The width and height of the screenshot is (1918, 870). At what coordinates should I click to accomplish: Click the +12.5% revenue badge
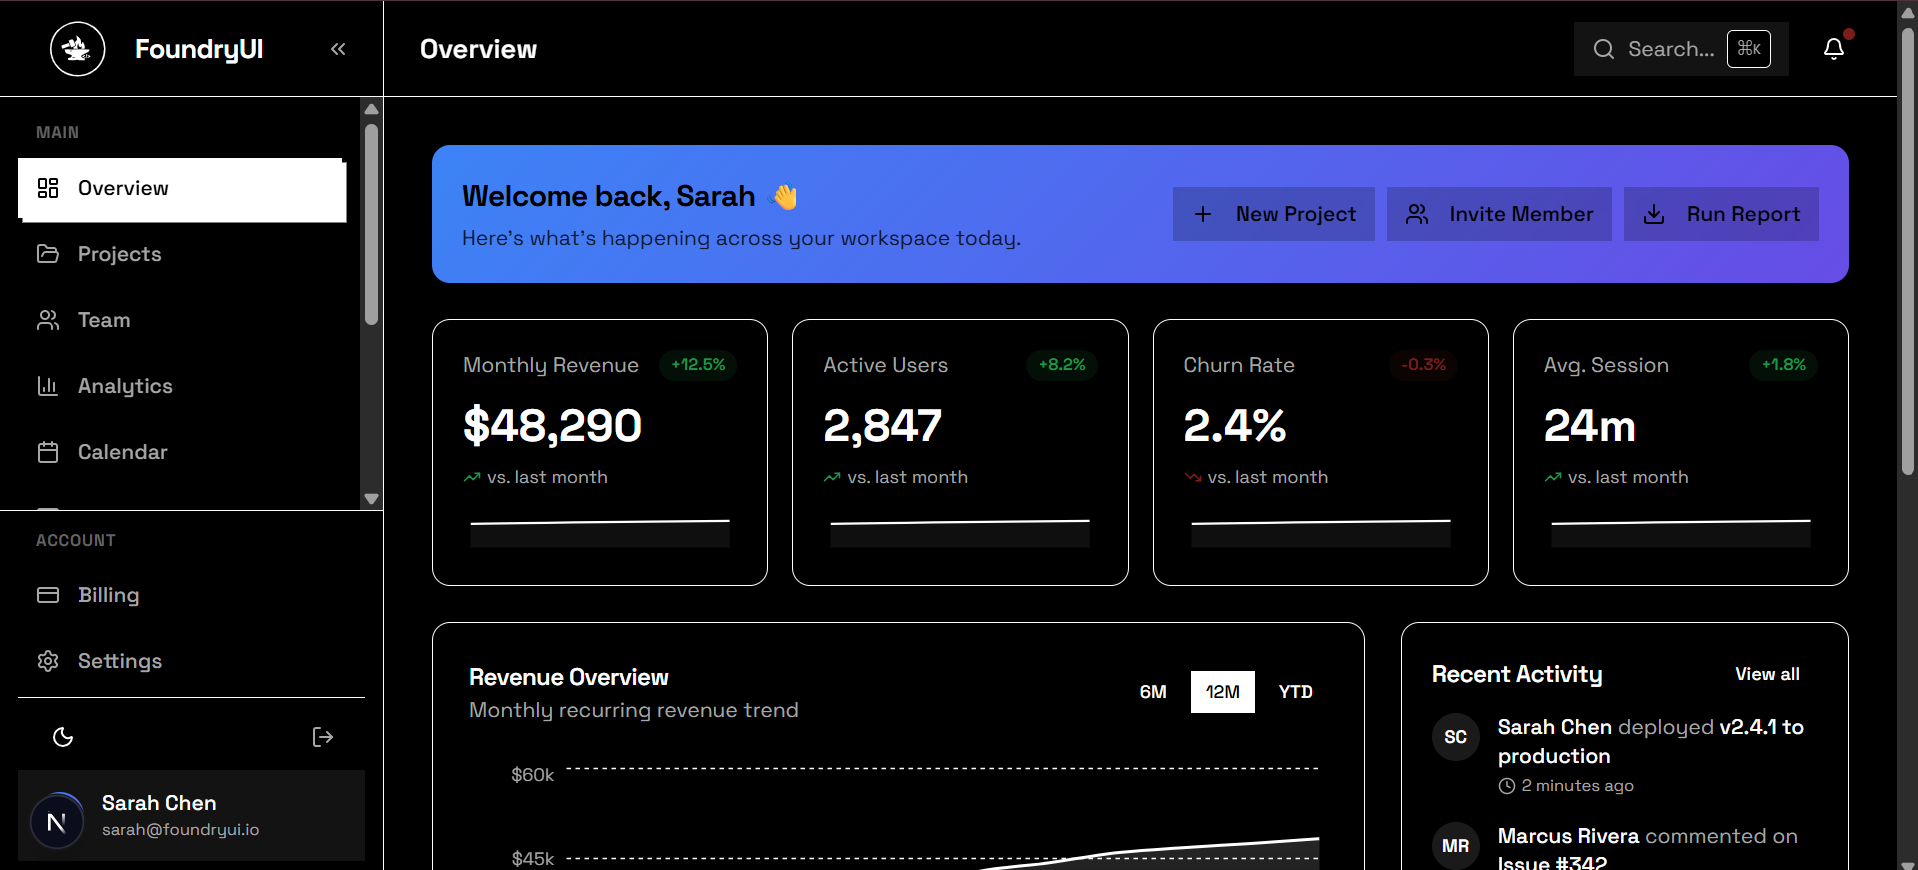pyautogui.click(x=698, y=365)
